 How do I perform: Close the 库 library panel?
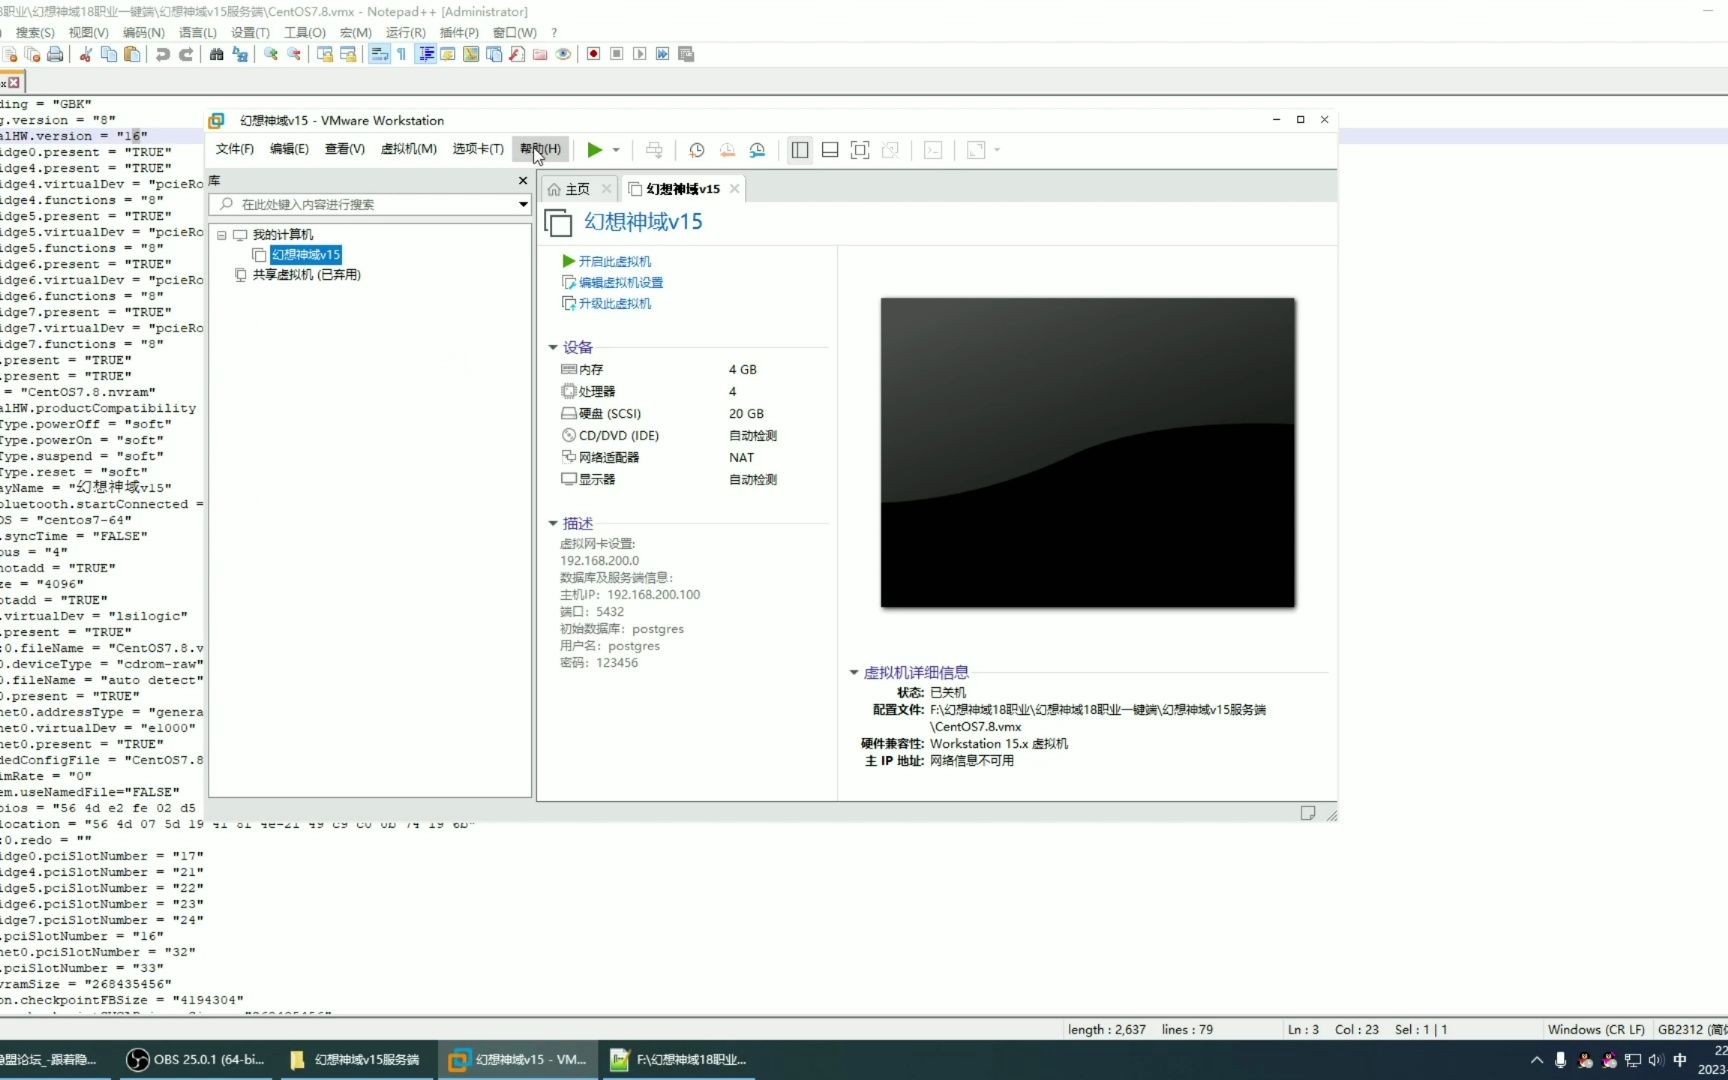tap(522, 181)
